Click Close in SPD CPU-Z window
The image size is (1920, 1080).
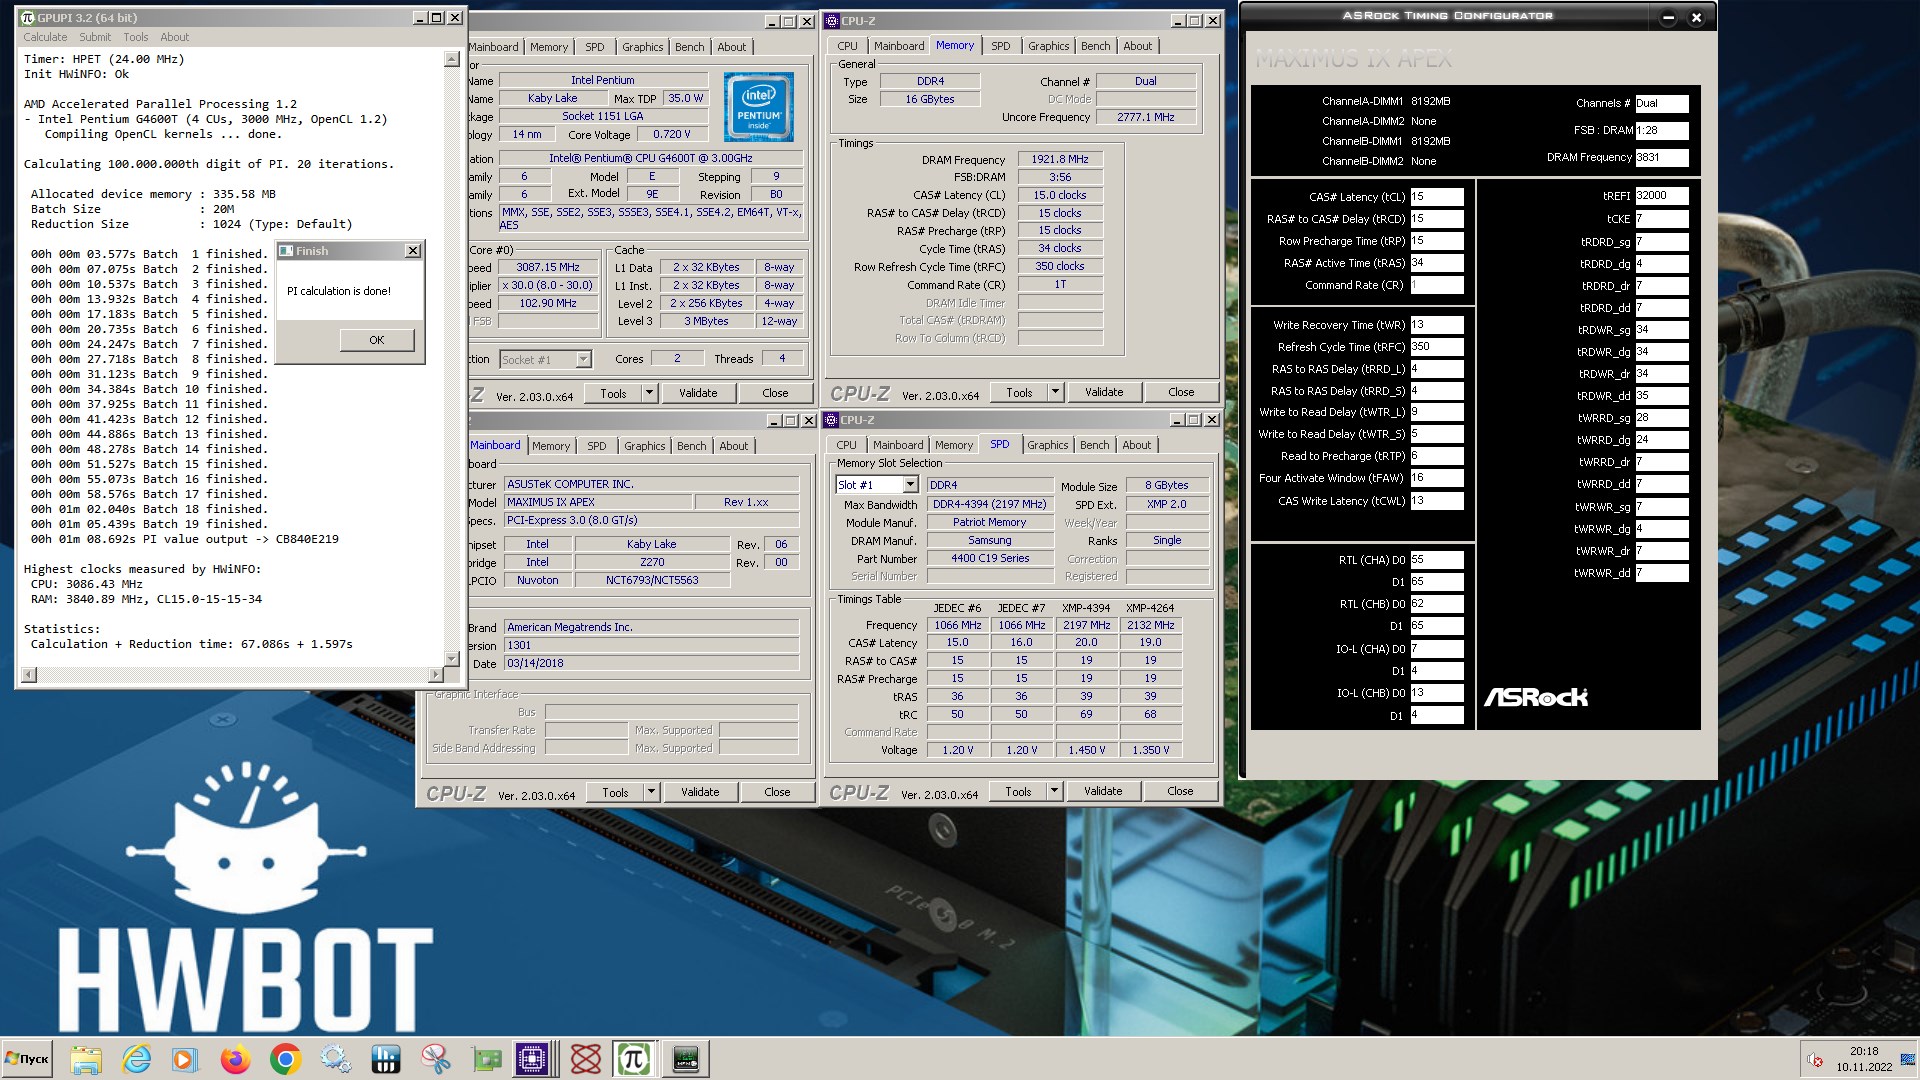click(1180, 791)
